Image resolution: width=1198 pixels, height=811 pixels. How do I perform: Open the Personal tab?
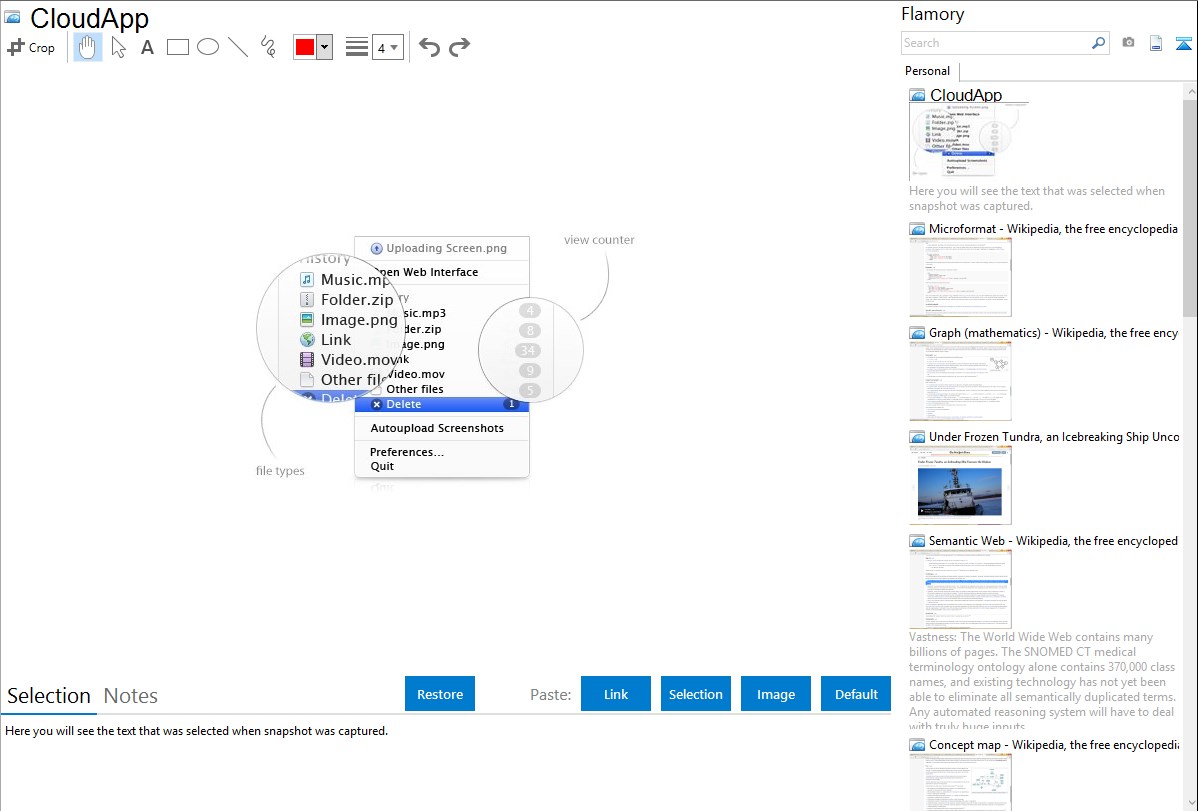pyautogui.click(x=927, y=71)
